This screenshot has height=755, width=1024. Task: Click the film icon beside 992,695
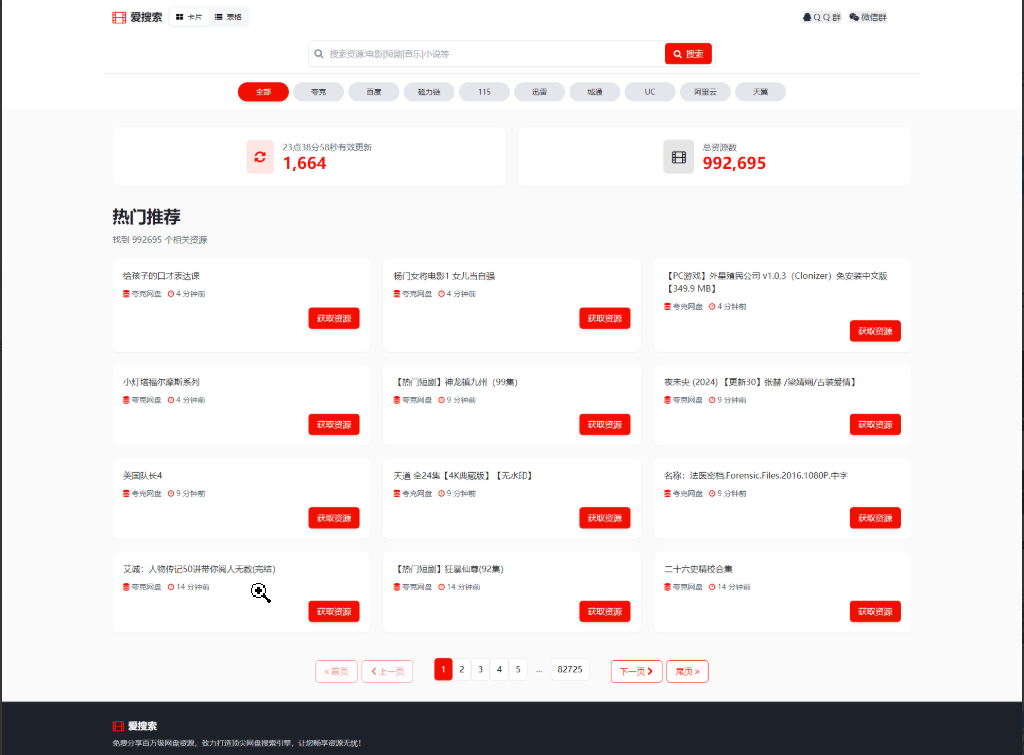679,157
